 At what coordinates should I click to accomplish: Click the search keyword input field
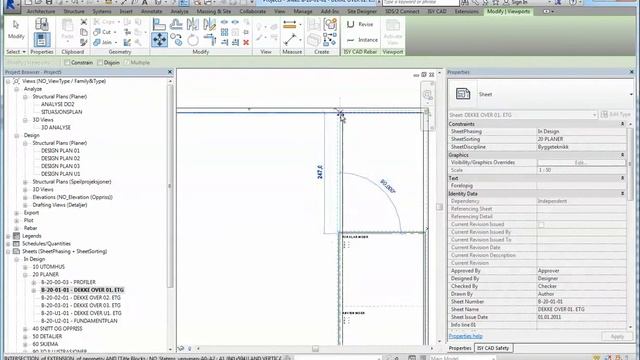pos(420,2)
